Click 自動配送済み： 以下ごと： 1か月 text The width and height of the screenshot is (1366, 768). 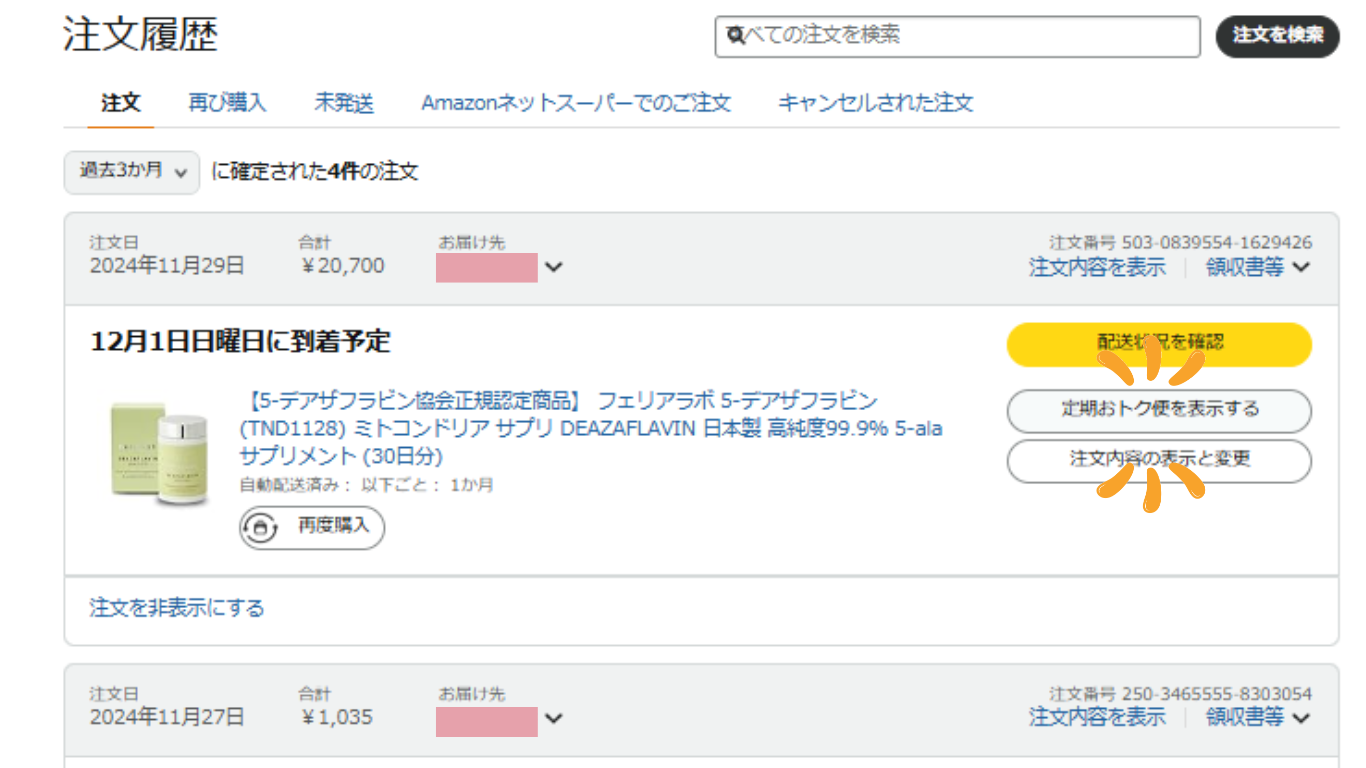tap(366, 485)
